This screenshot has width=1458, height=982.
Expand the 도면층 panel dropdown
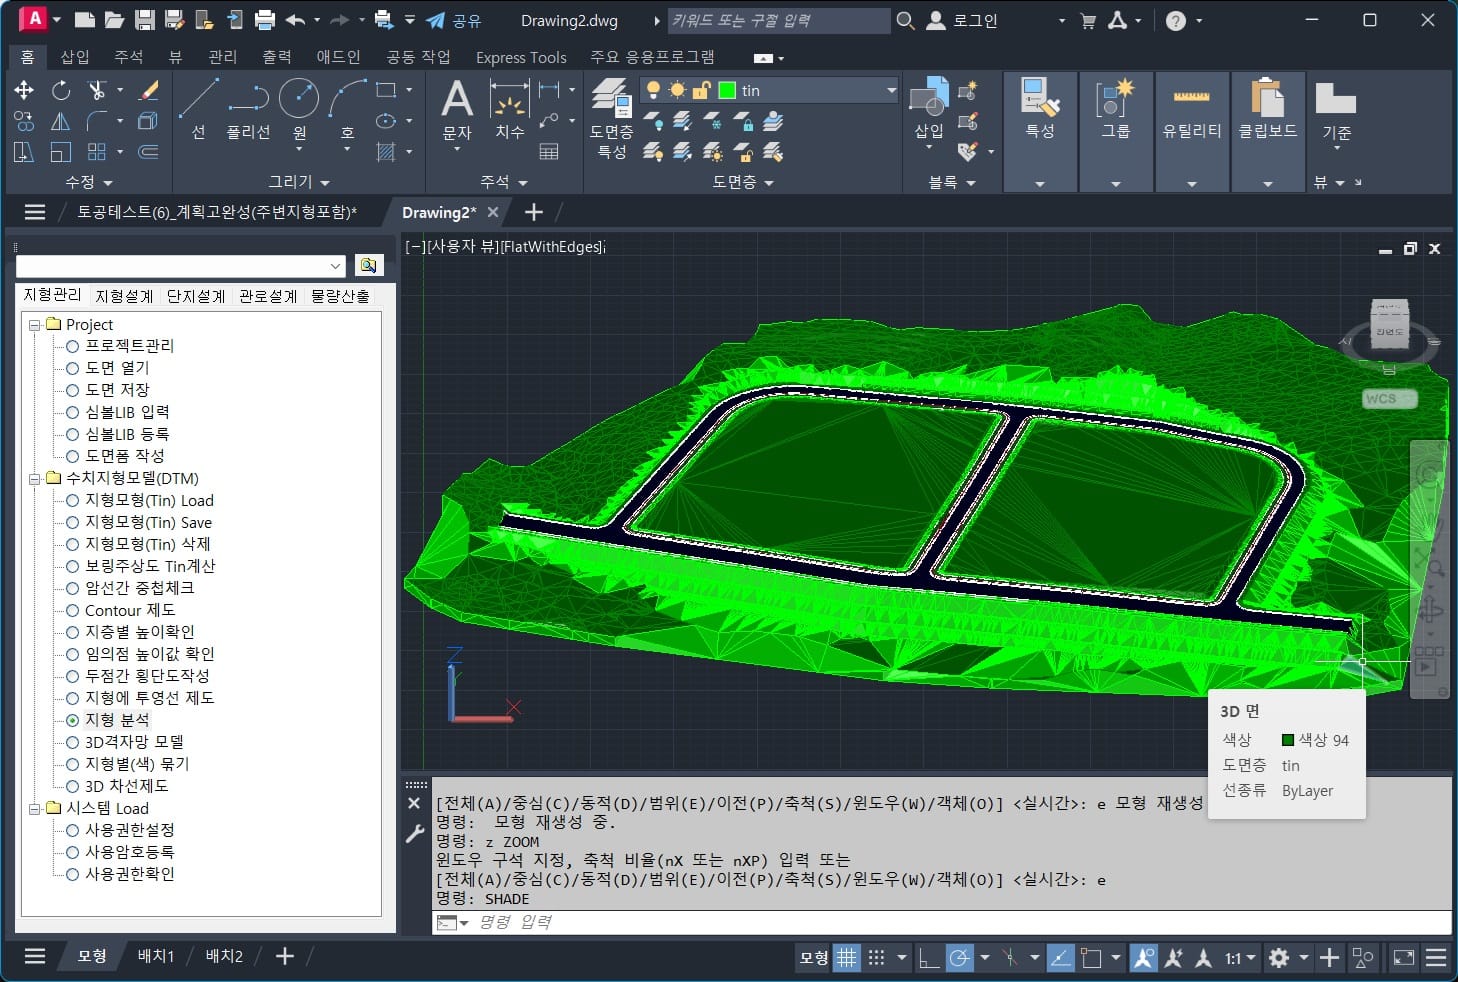pos(743,182)
